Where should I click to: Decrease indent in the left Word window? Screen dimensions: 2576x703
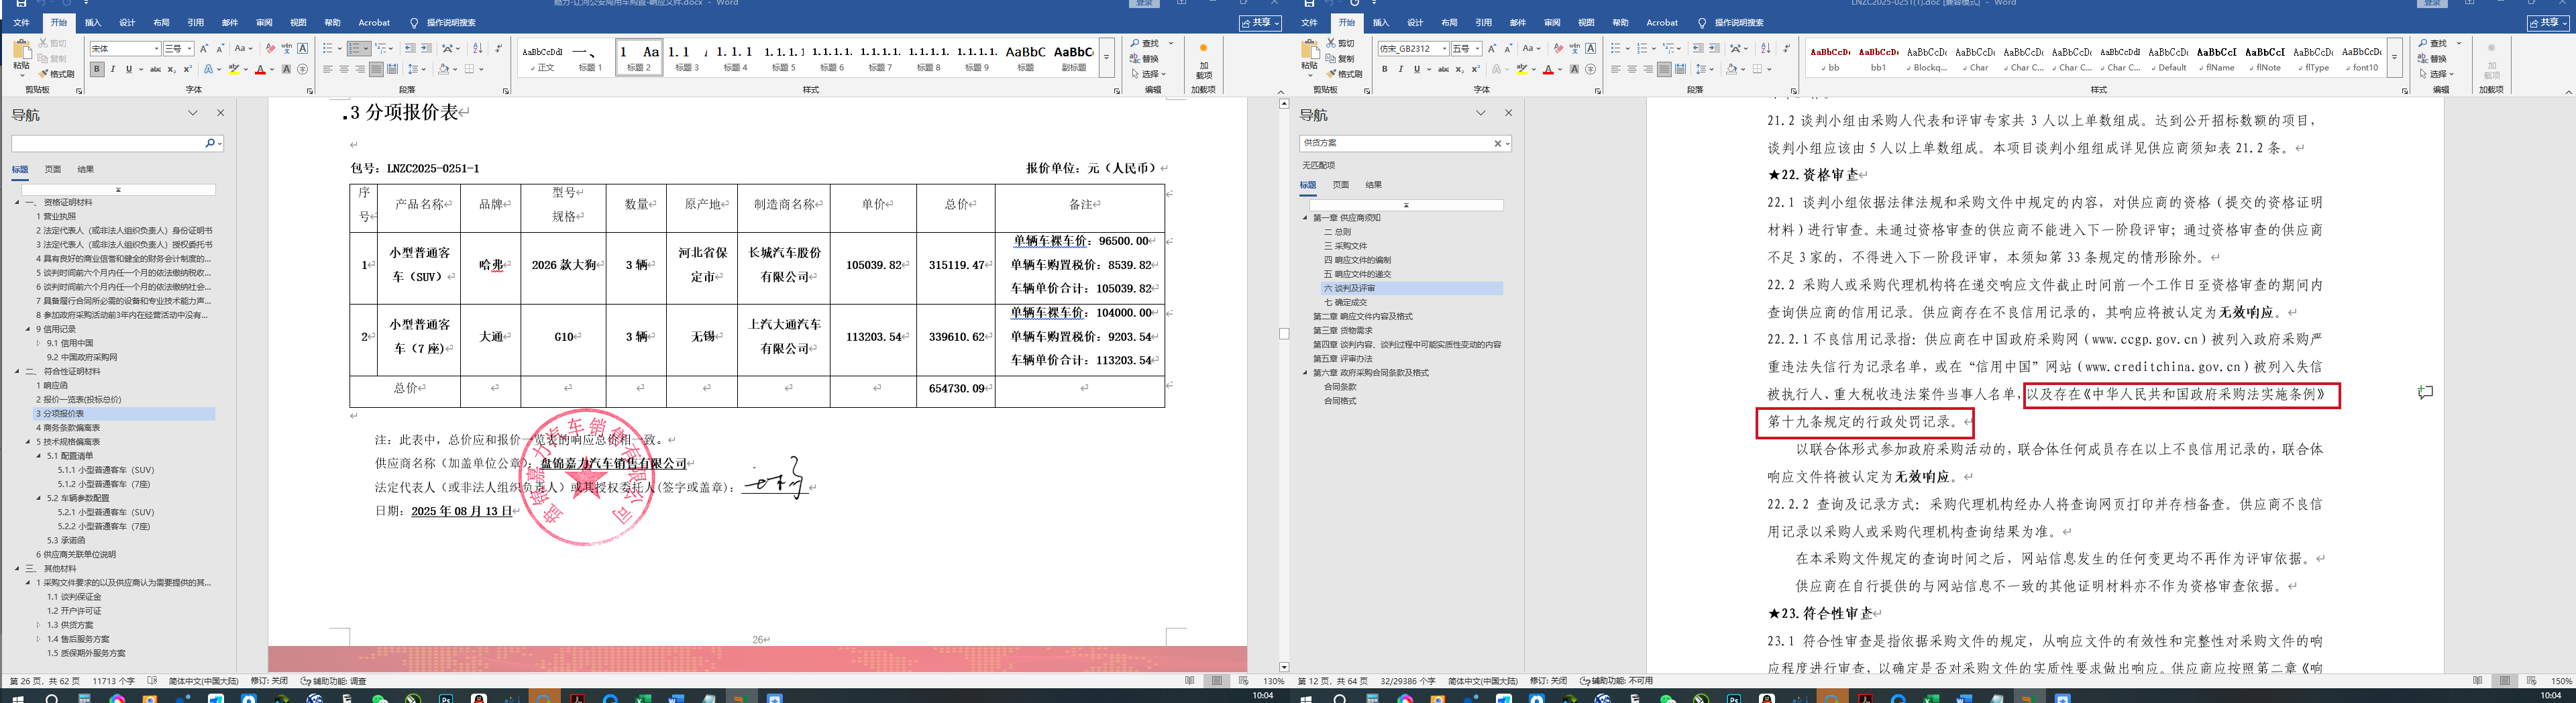pyautogui.click(x=410, y=48)
